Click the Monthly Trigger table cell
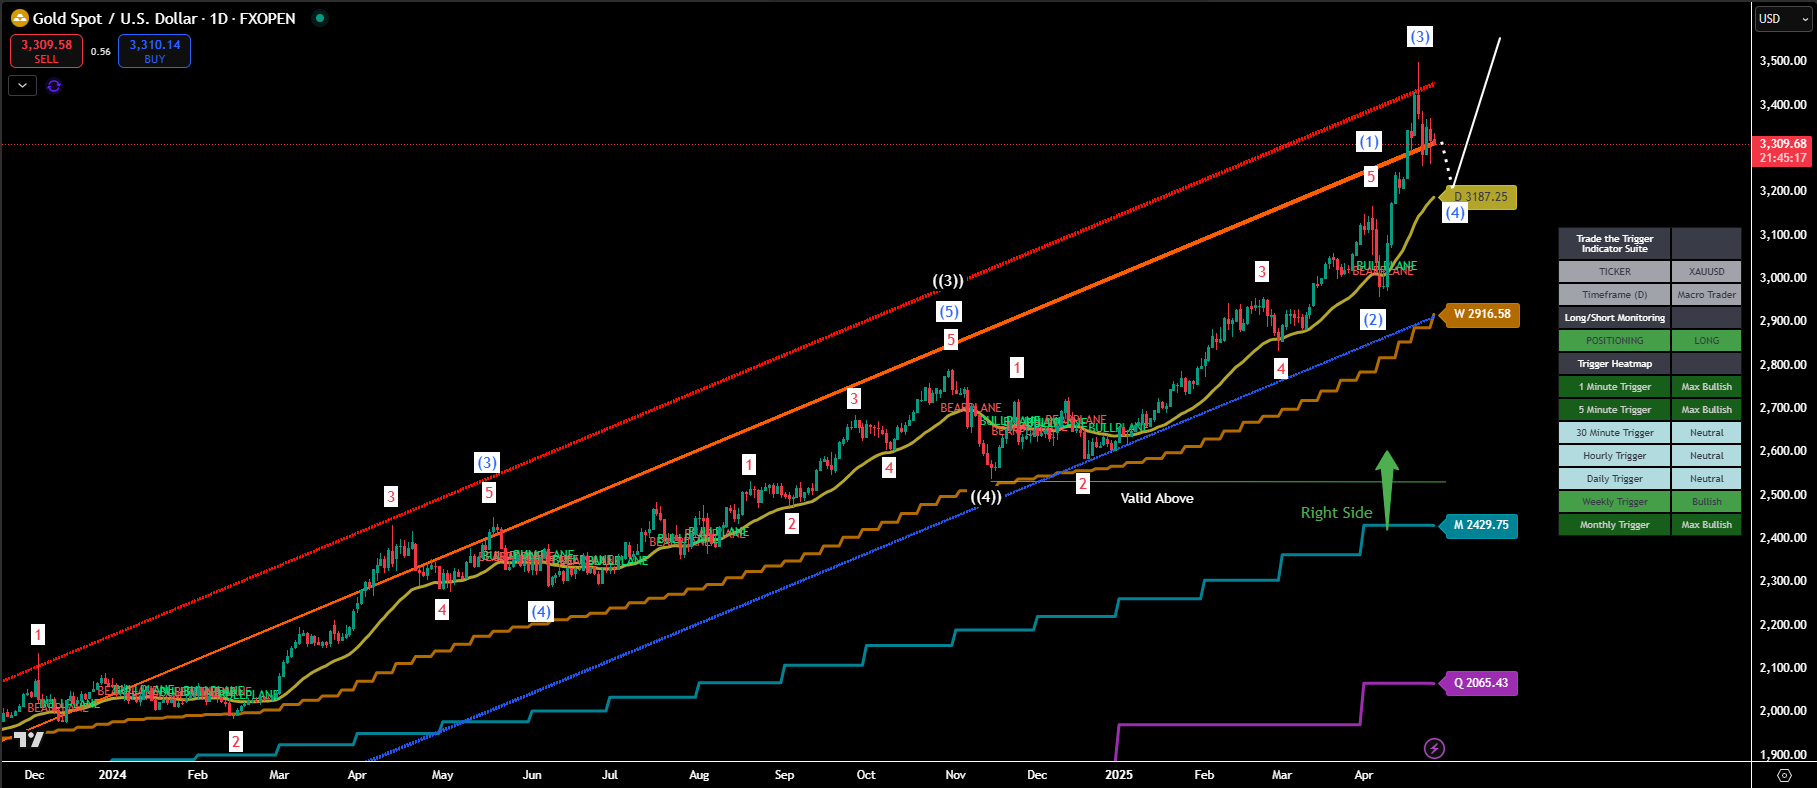 1614,525
